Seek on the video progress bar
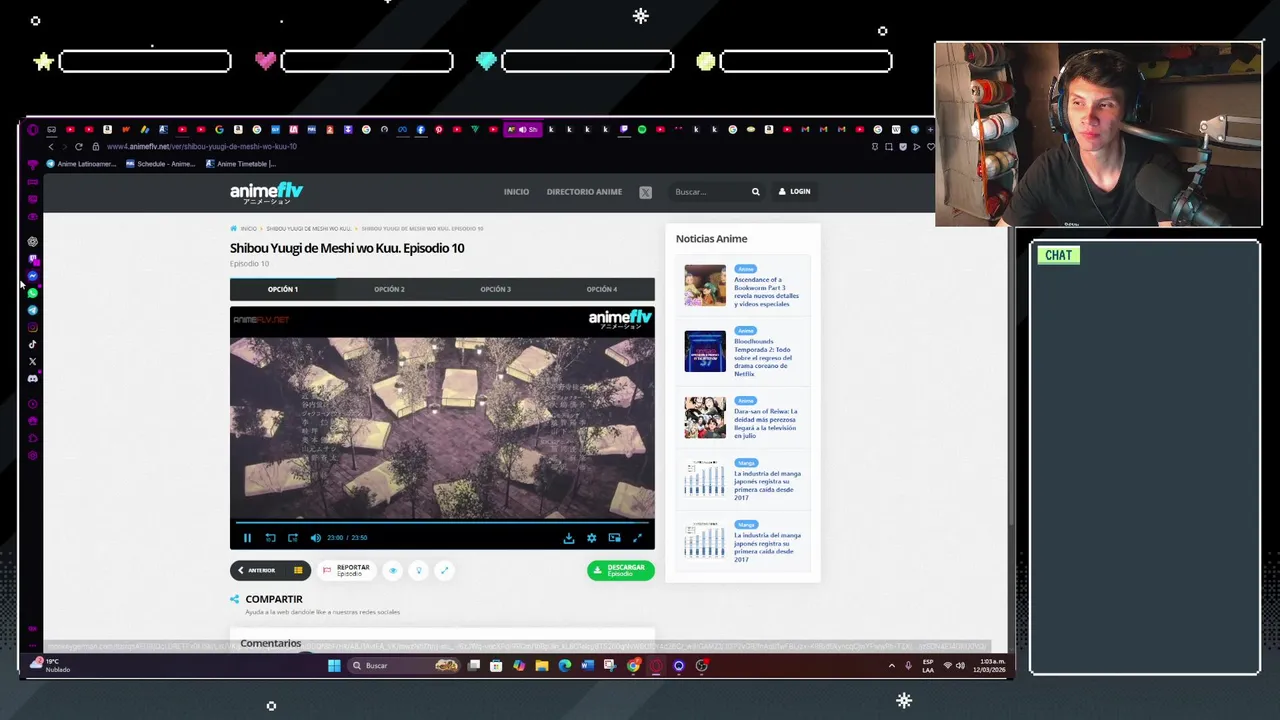This screenshot has height=720, width=1280. pyautogui.click(x=442, y=522)
